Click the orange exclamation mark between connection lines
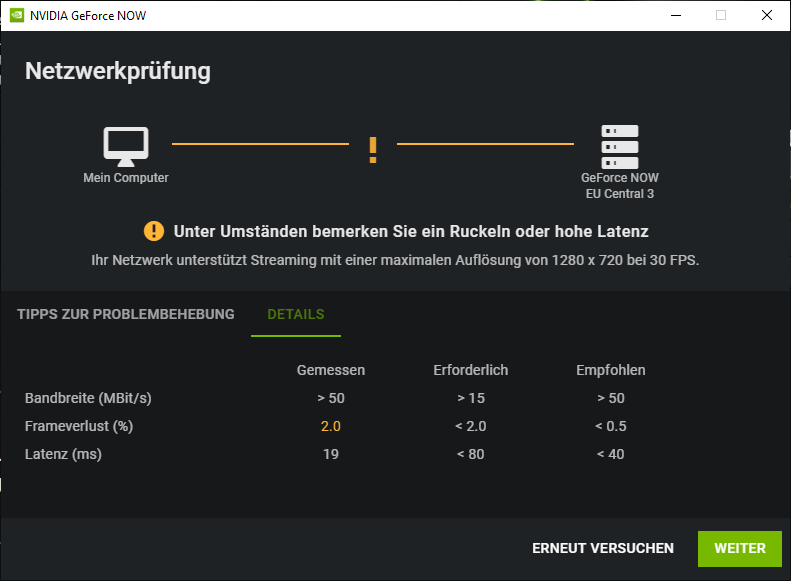This screenshot has height=581, width=791. [x=373, y=150]
